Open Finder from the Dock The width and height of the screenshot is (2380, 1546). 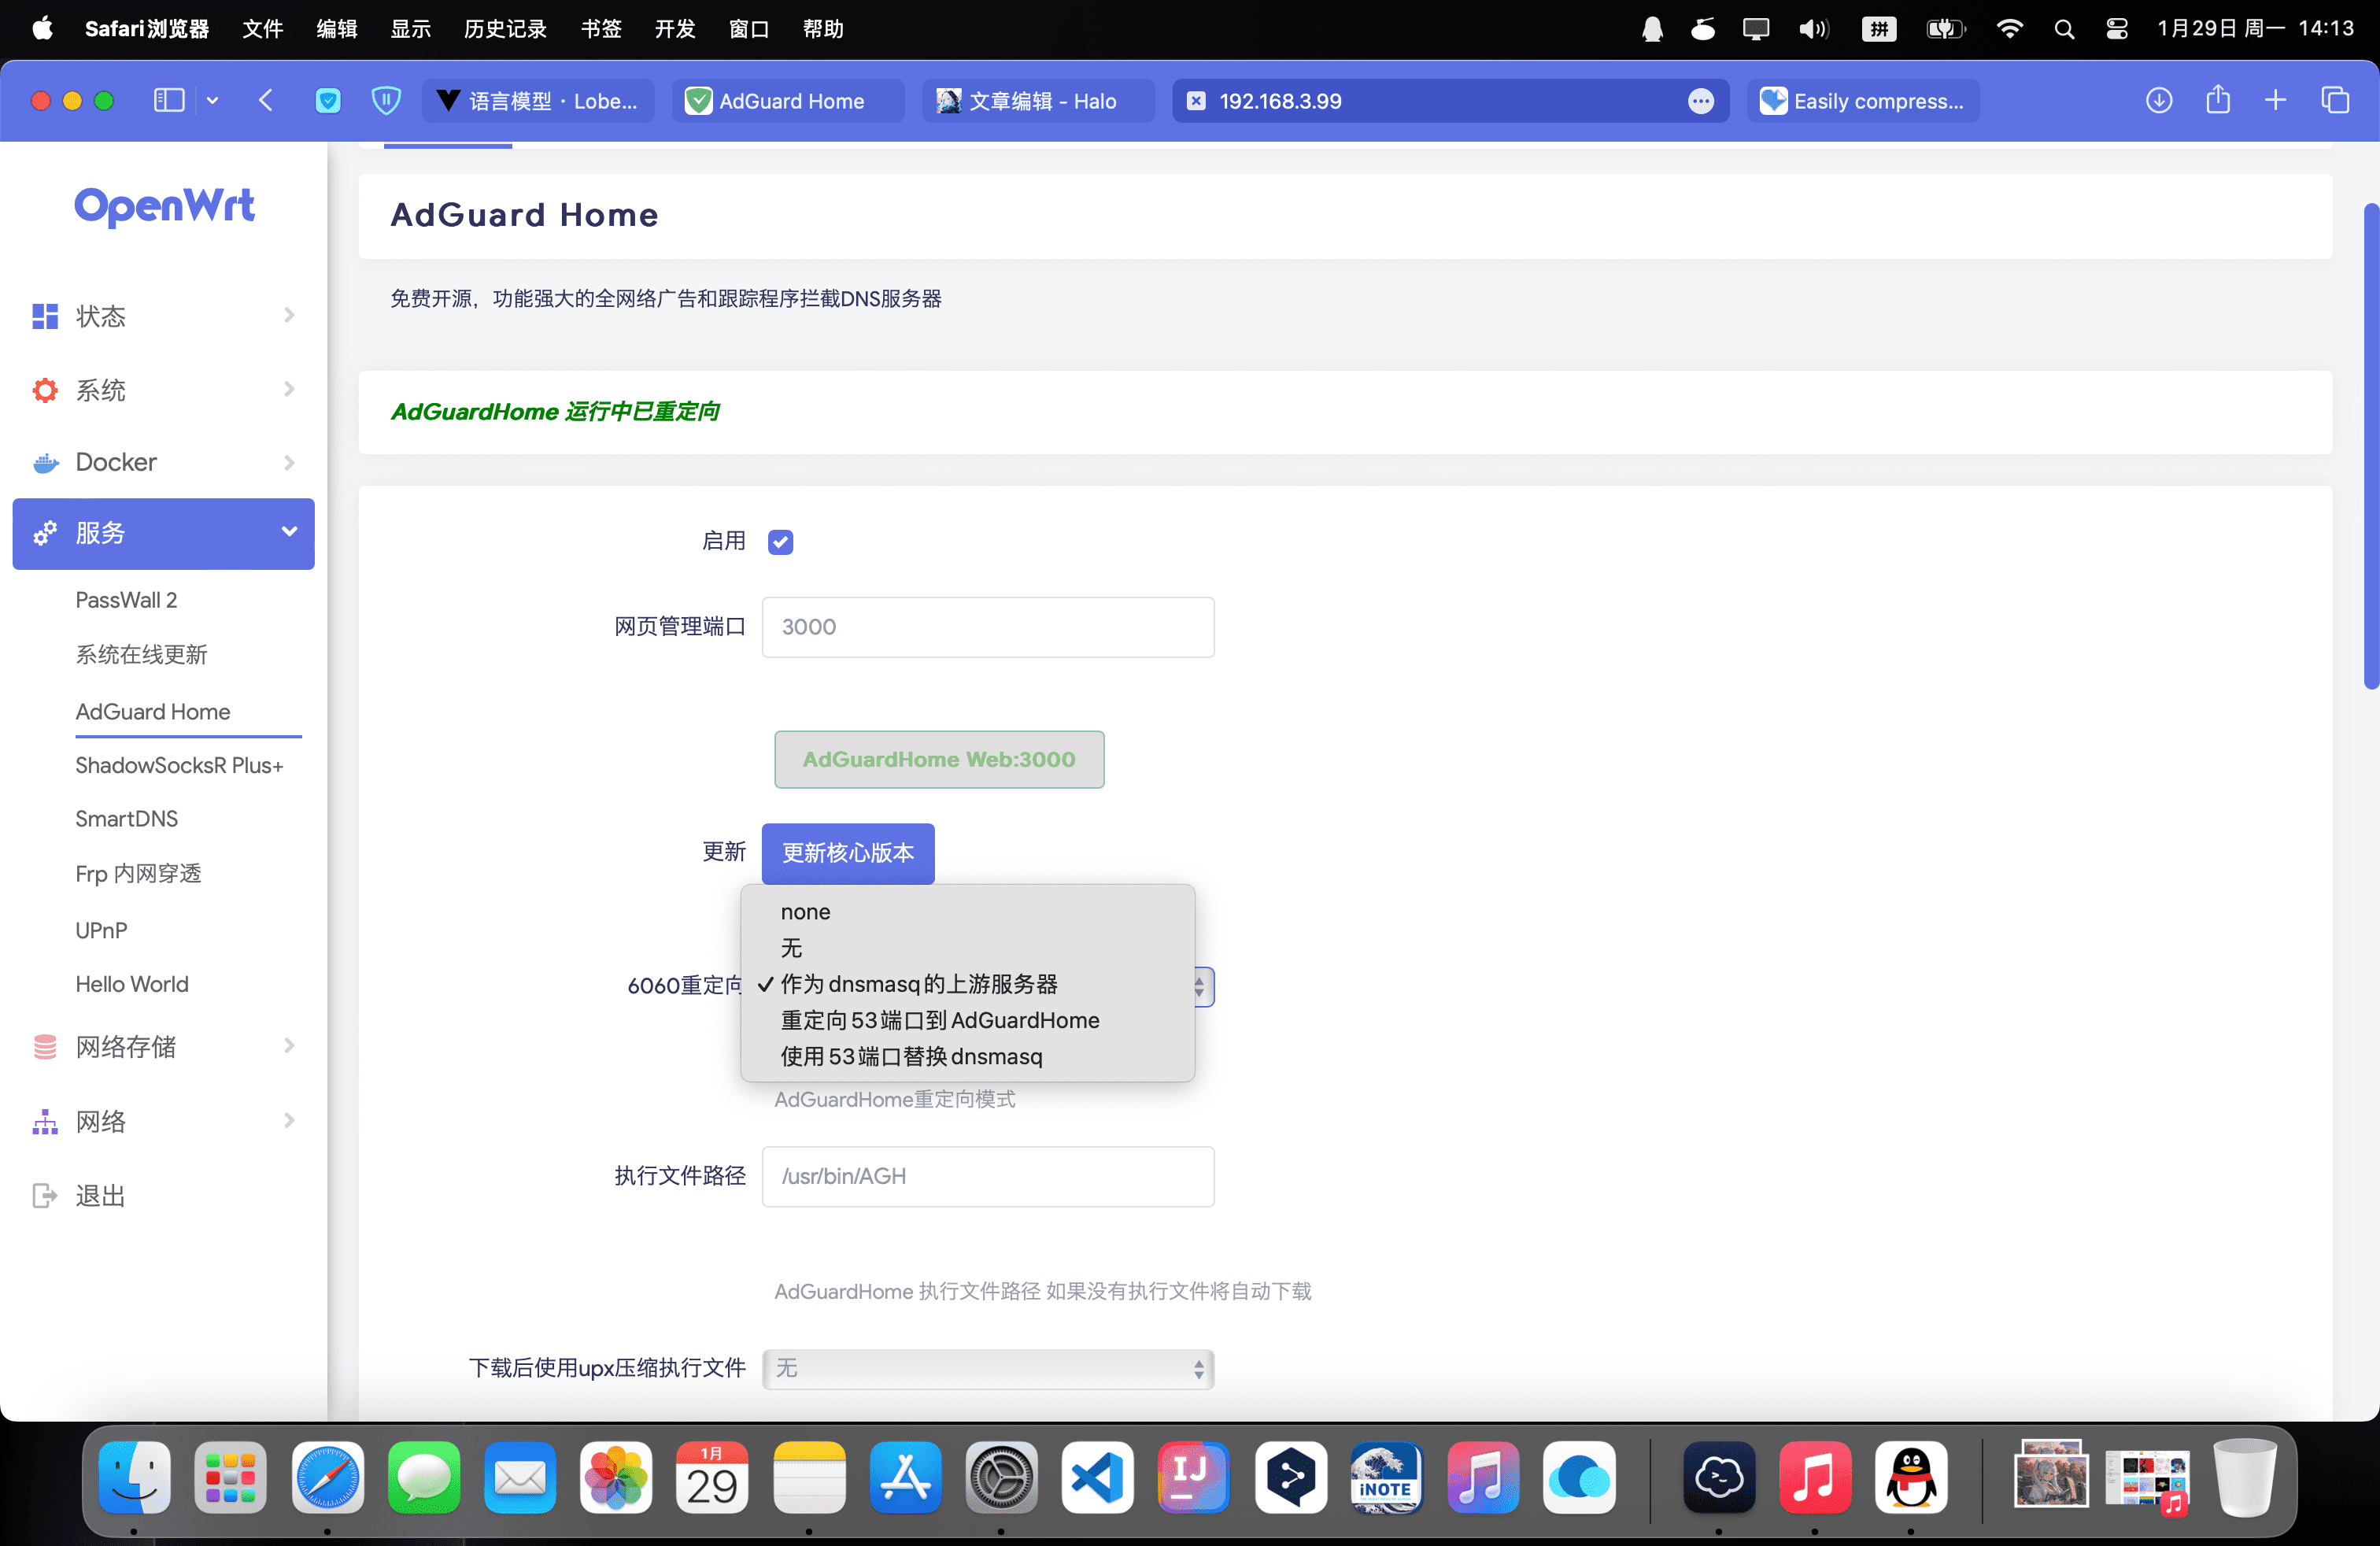pyautogui.click(x=134, y=1477)
